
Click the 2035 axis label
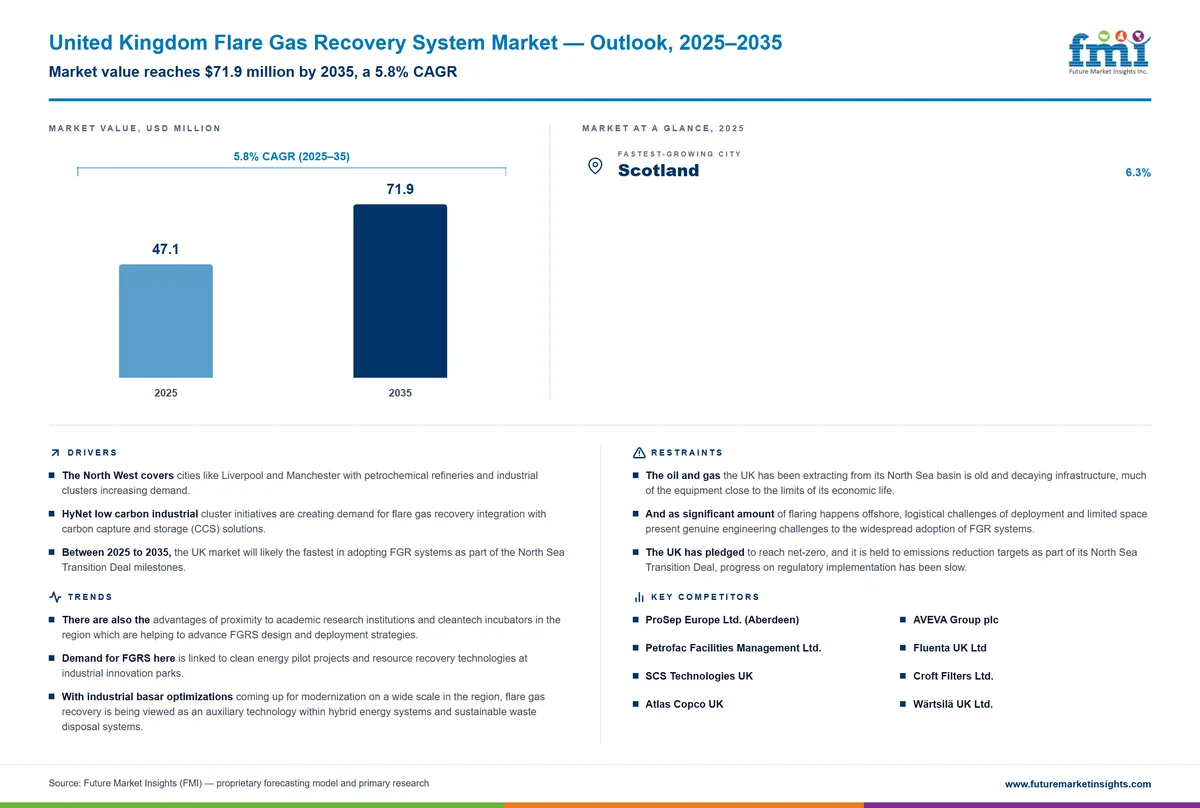400,393
